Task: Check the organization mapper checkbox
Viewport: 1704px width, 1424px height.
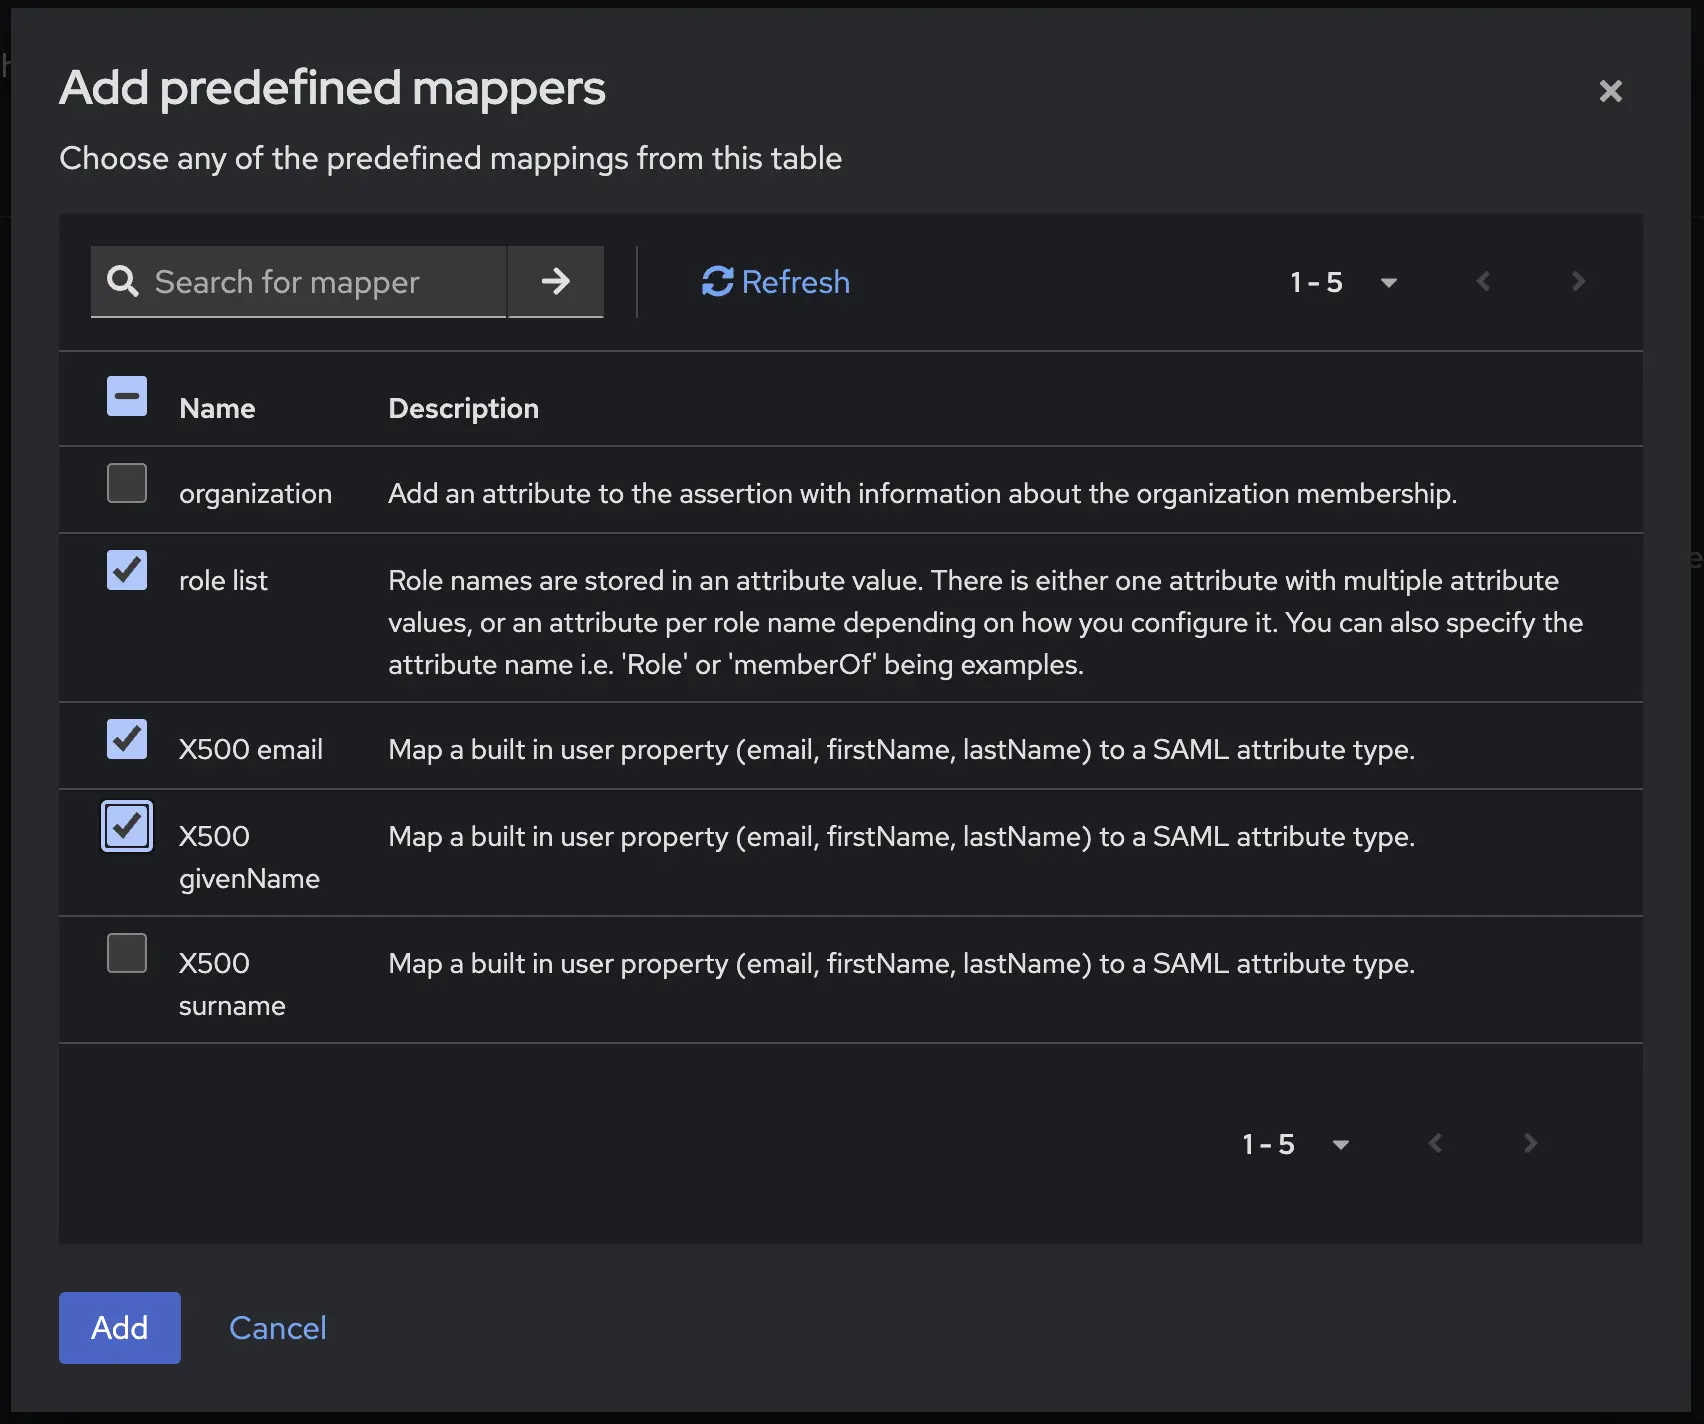Action: coord(127,483)
